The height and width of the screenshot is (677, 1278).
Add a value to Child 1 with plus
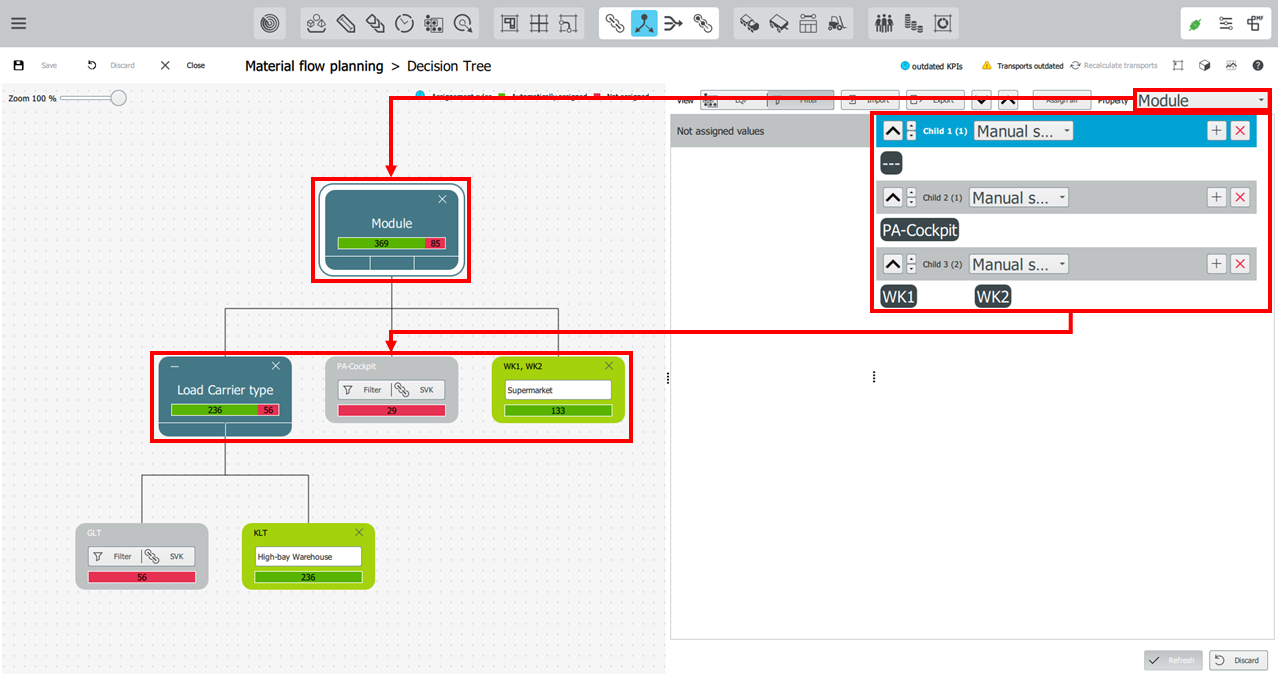tap(1216, 131)
